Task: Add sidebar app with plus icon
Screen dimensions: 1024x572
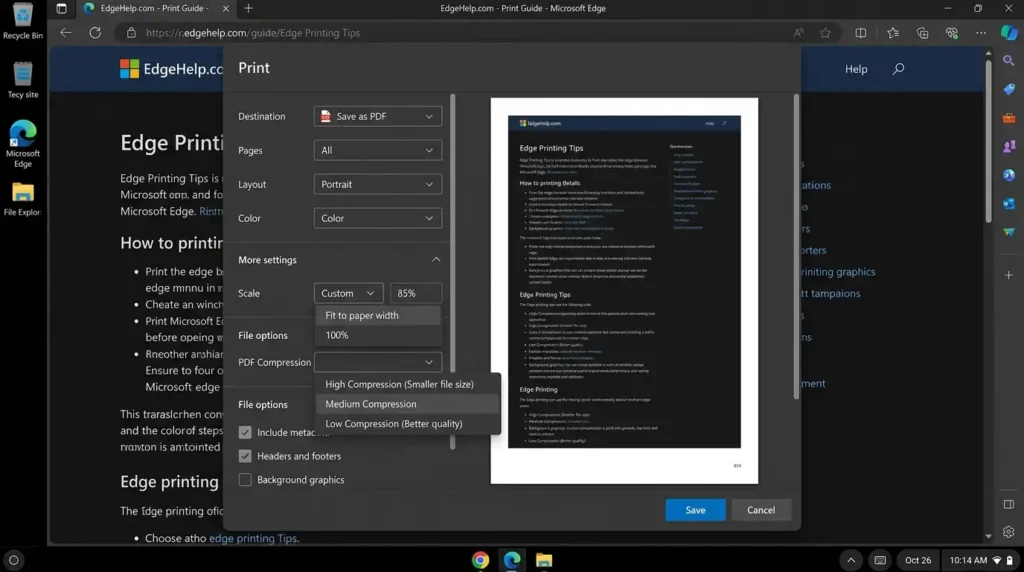Action: coord(1009,275)
